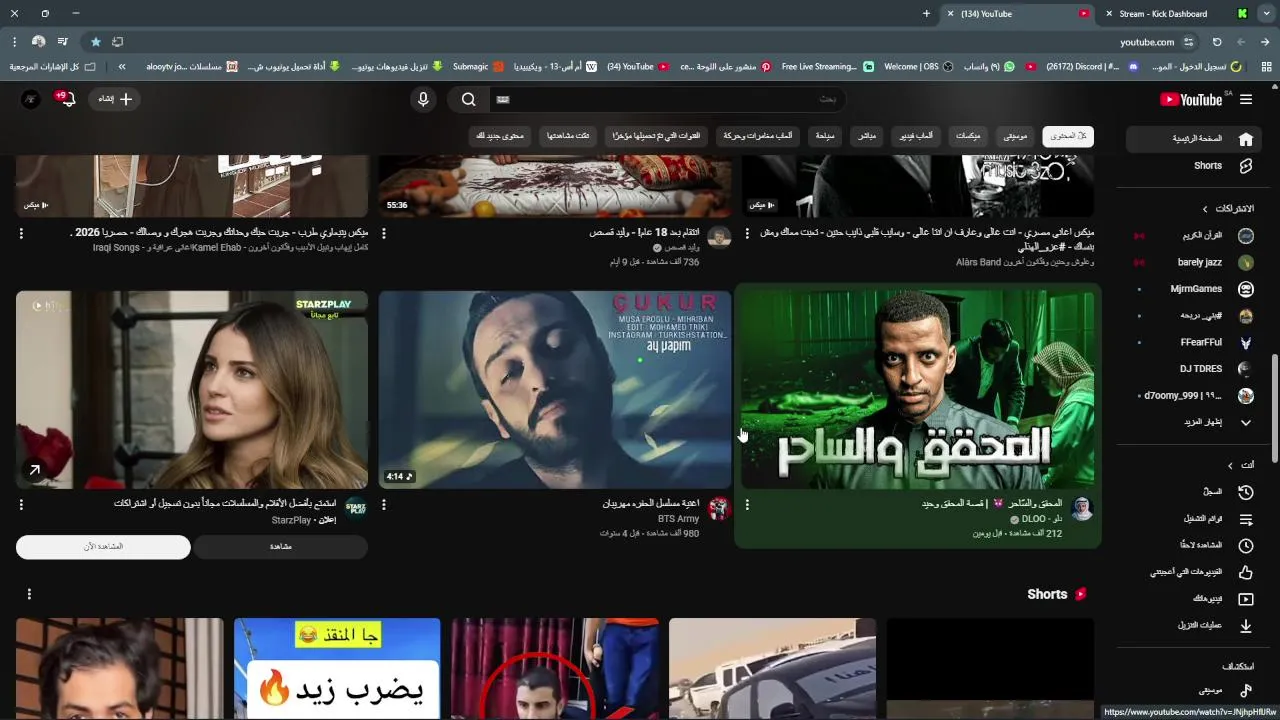Open History (السجل) in sidebar
1280x720 pixels.
click(x=1195, y=492)
